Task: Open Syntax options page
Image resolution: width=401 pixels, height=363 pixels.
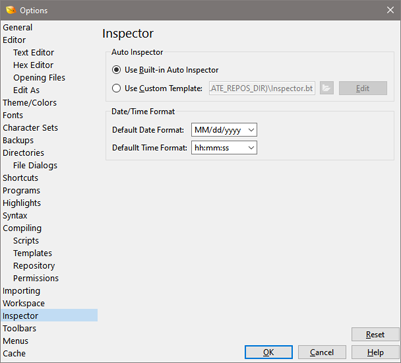Action: pyautogui.click(x=15, y=216)
